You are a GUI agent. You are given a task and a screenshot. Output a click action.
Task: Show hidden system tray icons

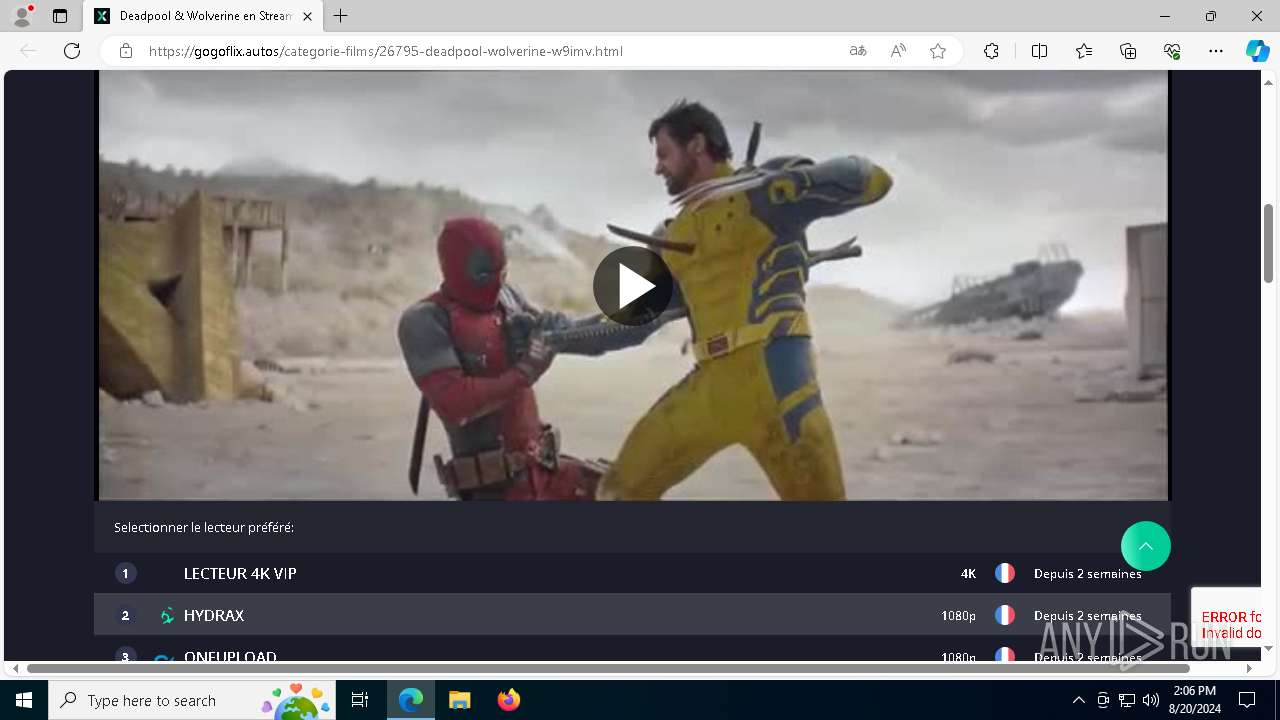point(1078,700)
